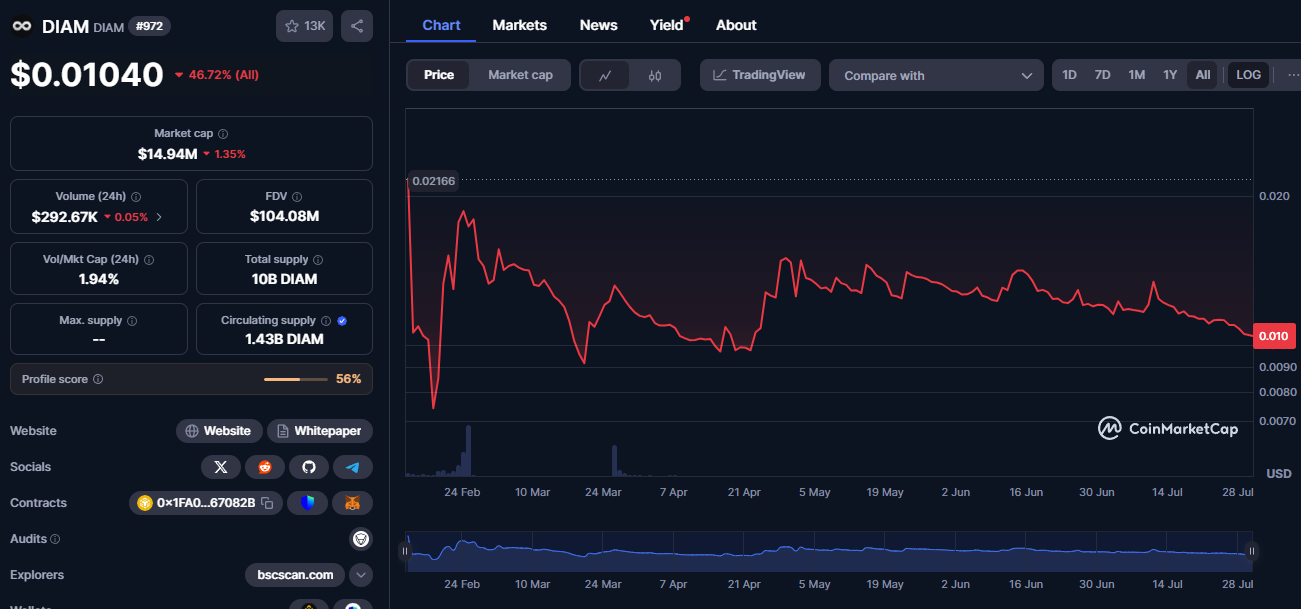Open the Yield tab
Image resolution: width=1301 pixels, height=609 pixels.
667,25
